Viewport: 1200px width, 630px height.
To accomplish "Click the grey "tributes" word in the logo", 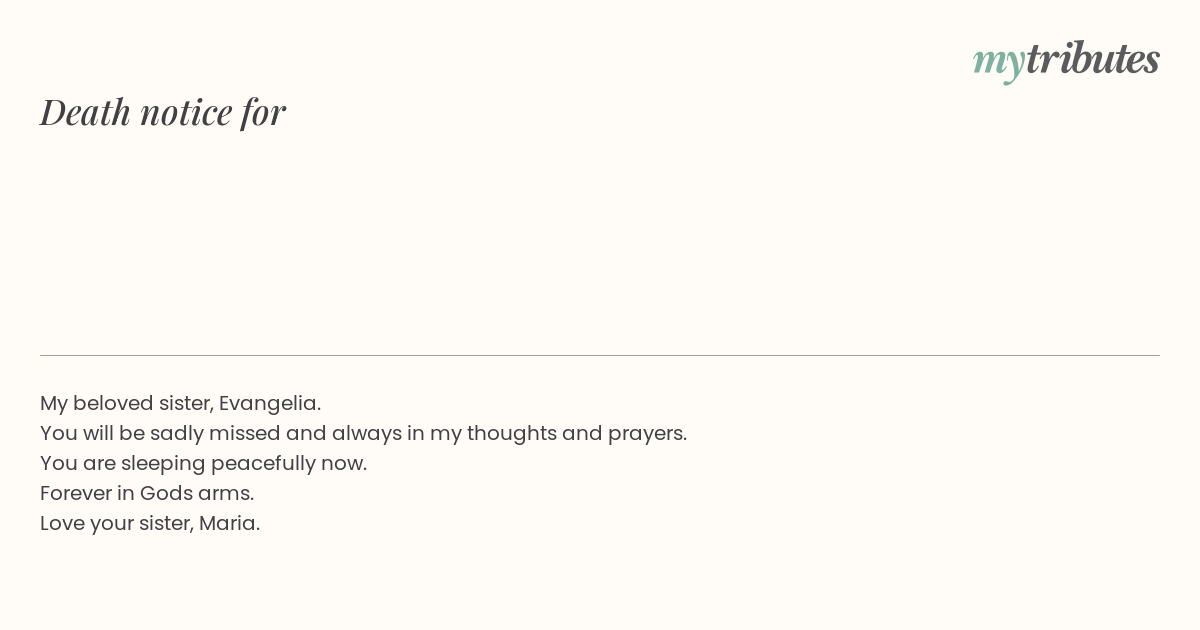I will 1093,58.
